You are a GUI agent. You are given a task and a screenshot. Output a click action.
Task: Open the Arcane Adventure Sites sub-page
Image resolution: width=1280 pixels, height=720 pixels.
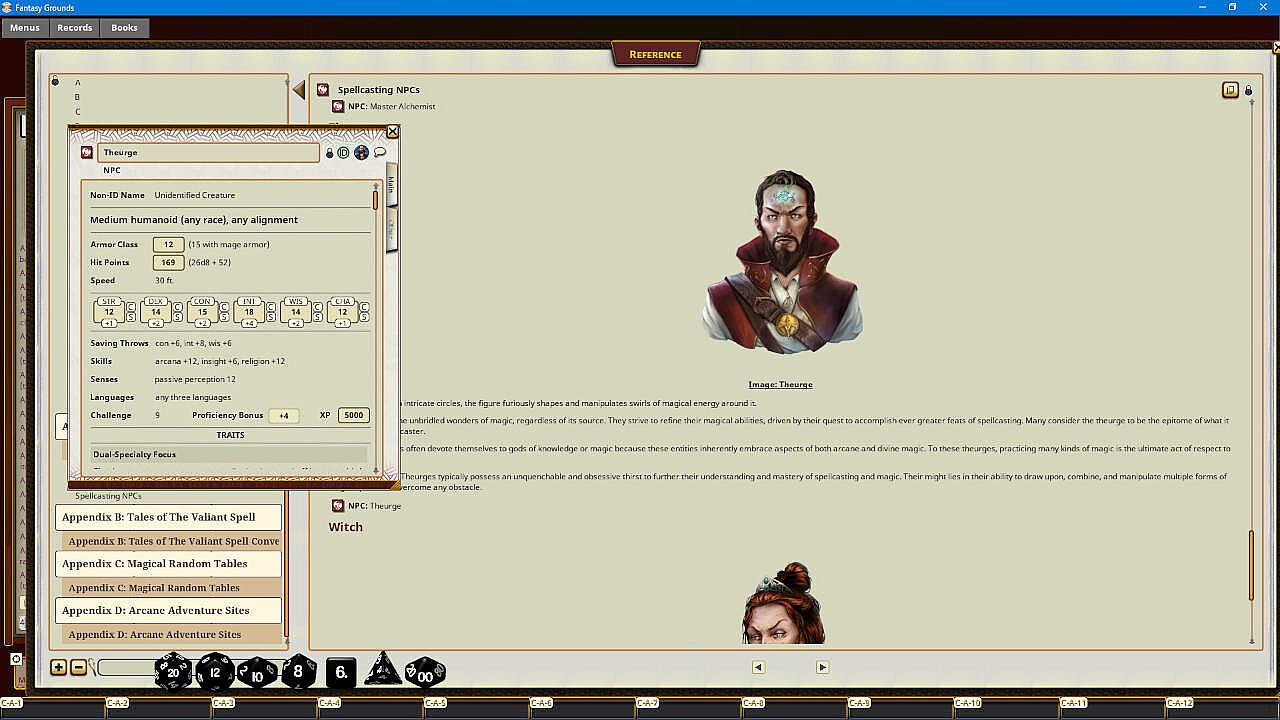(173, 634)
